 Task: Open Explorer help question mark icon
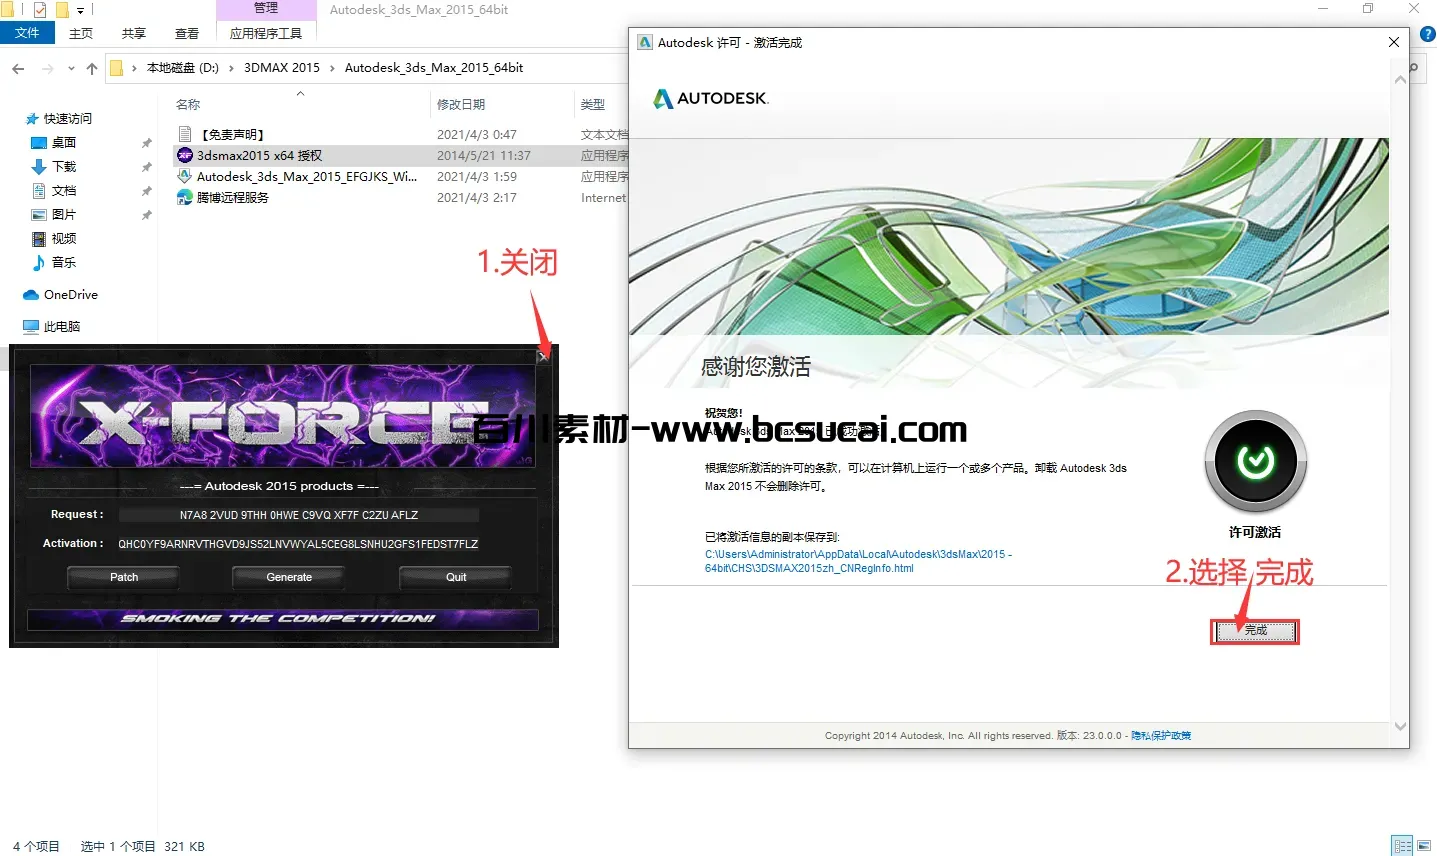point(1428,33)
